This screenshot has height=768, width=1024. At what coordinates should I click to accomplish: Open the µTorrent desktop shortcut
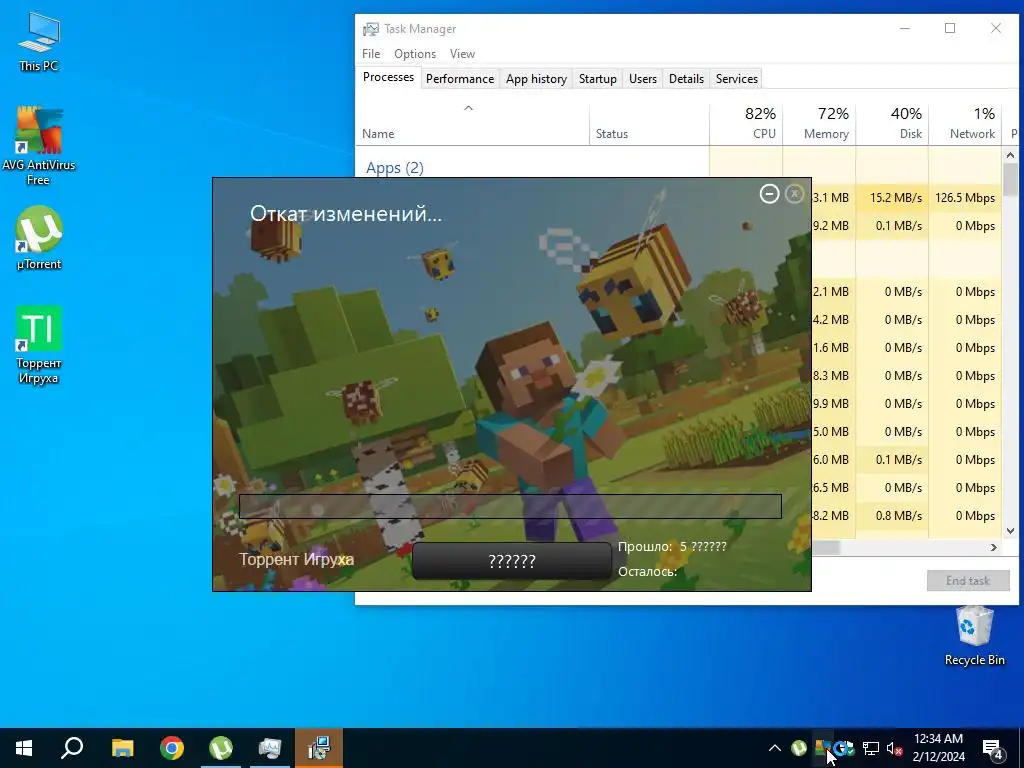39,238
